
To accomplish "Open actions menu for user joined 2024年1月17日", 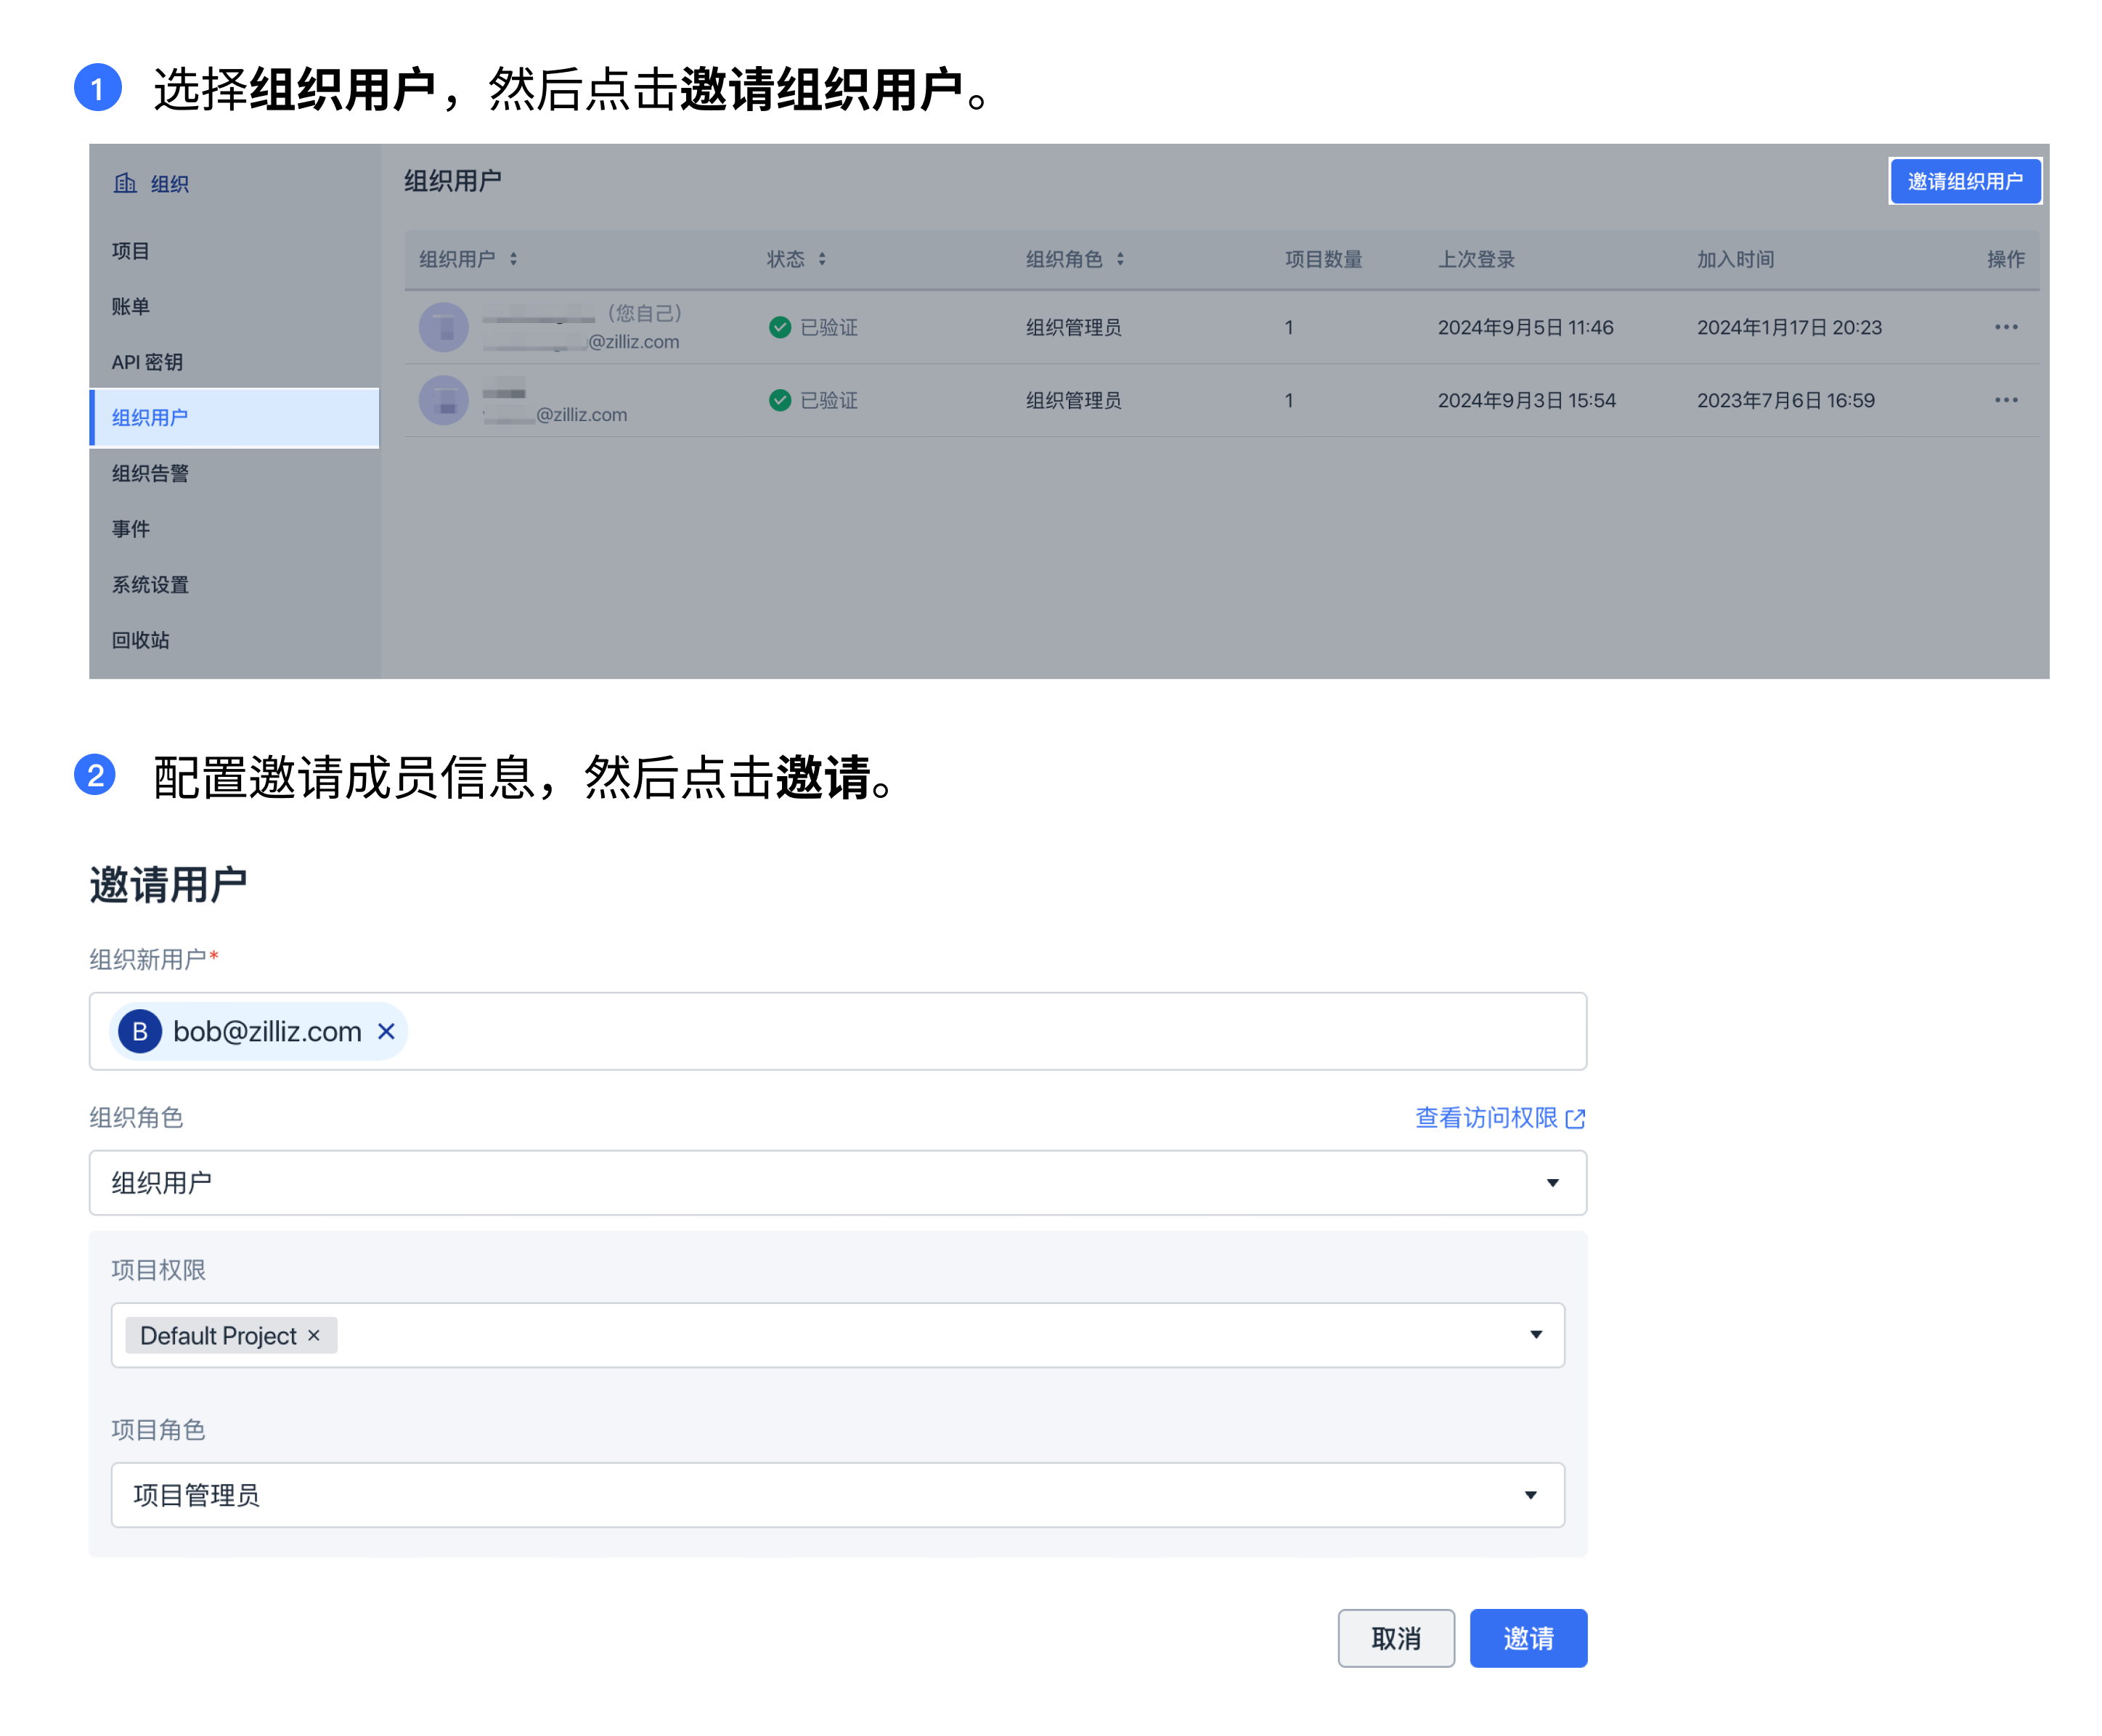I will [x=2005, y=327].
